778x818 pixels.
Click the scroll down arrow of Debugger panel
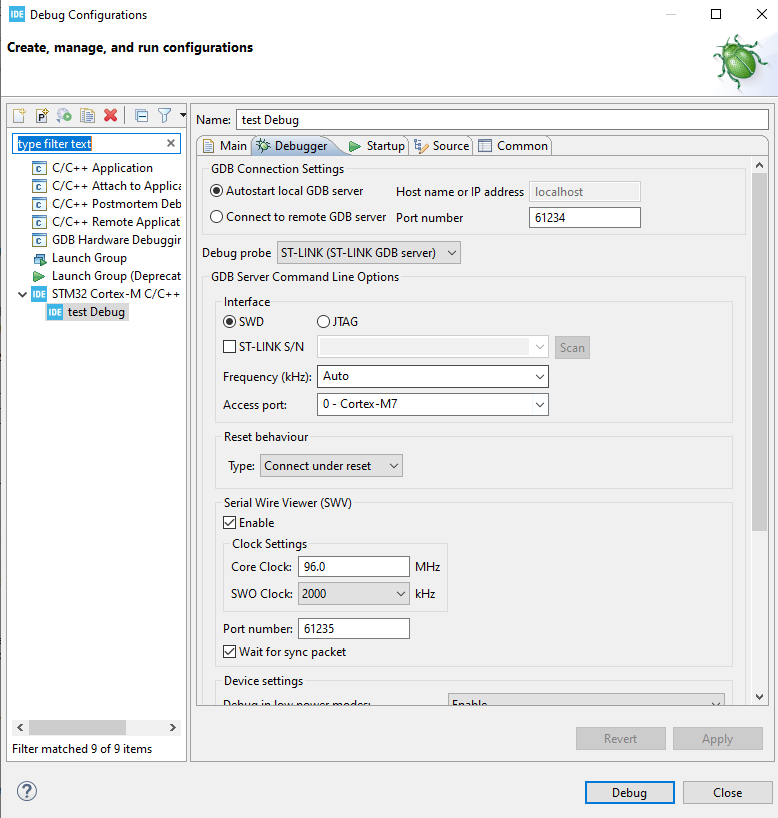point(759,696)
